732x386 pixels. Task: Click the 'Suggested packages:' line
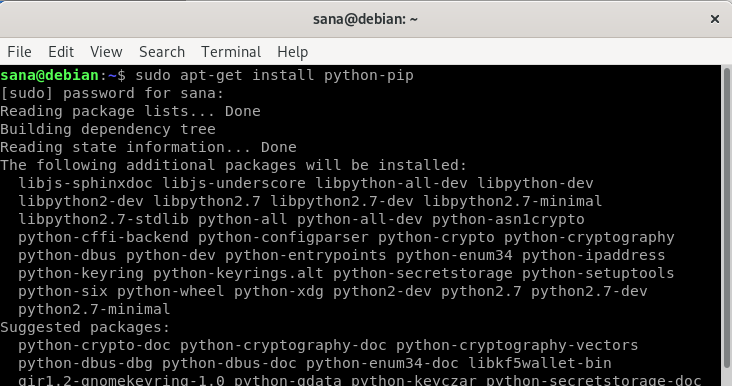[85, 327]
